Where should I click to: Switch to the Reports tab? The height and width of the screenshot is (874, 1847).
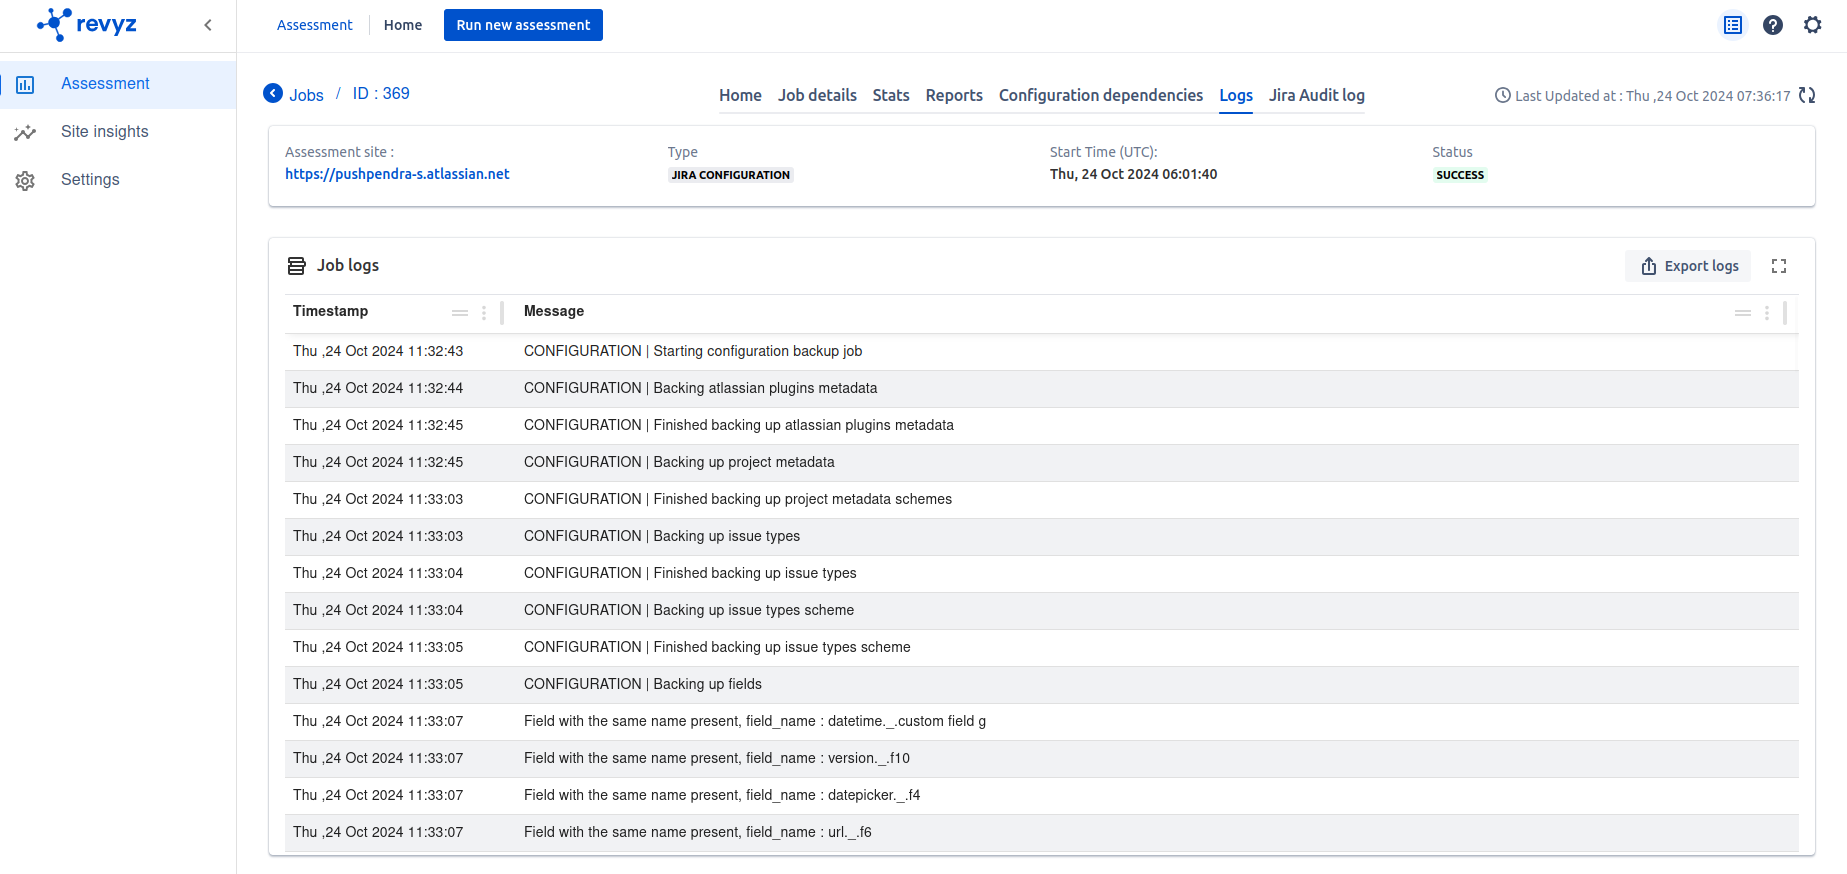[x=954, y=95]
